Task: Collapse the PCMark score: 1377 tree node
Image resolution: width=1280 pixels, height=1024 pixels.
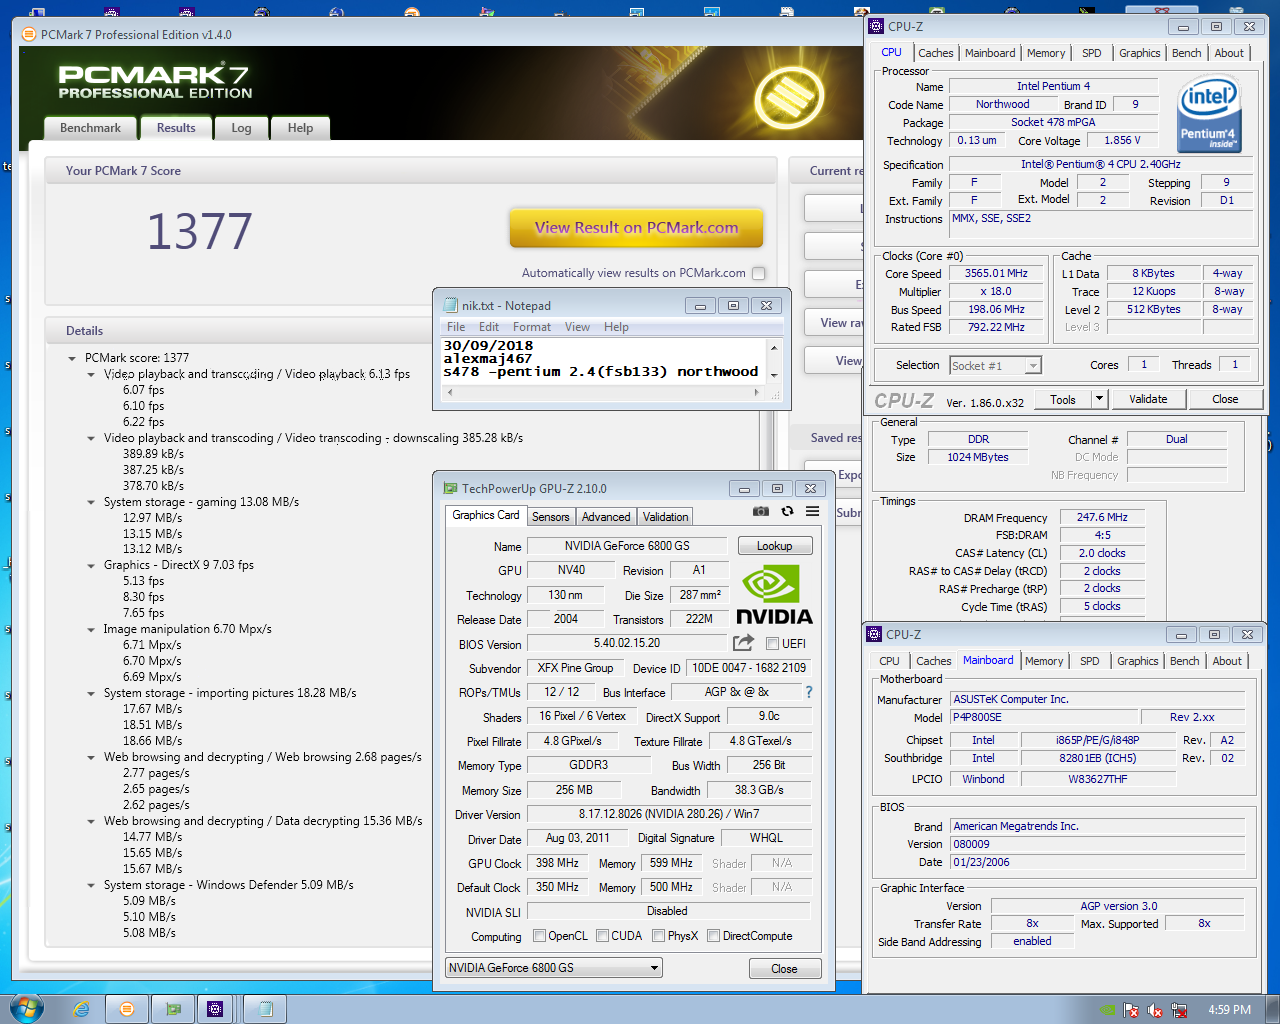Action: (72, 358)
